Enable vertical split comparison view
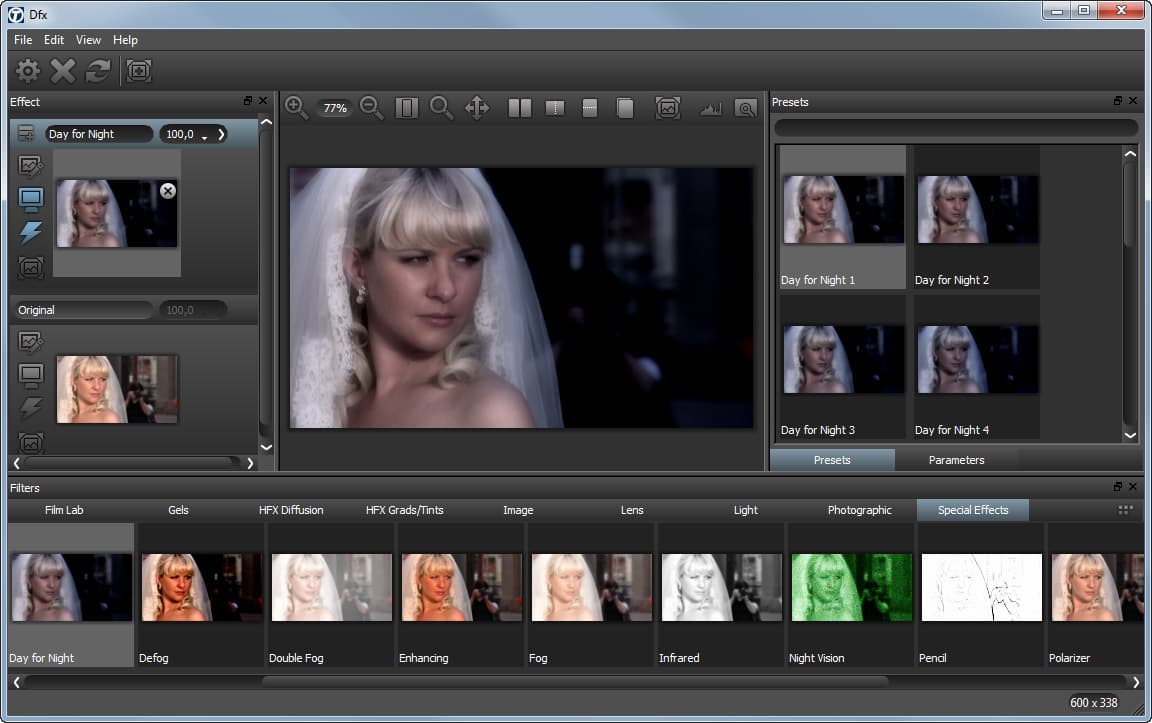 (x=555, y=108)
